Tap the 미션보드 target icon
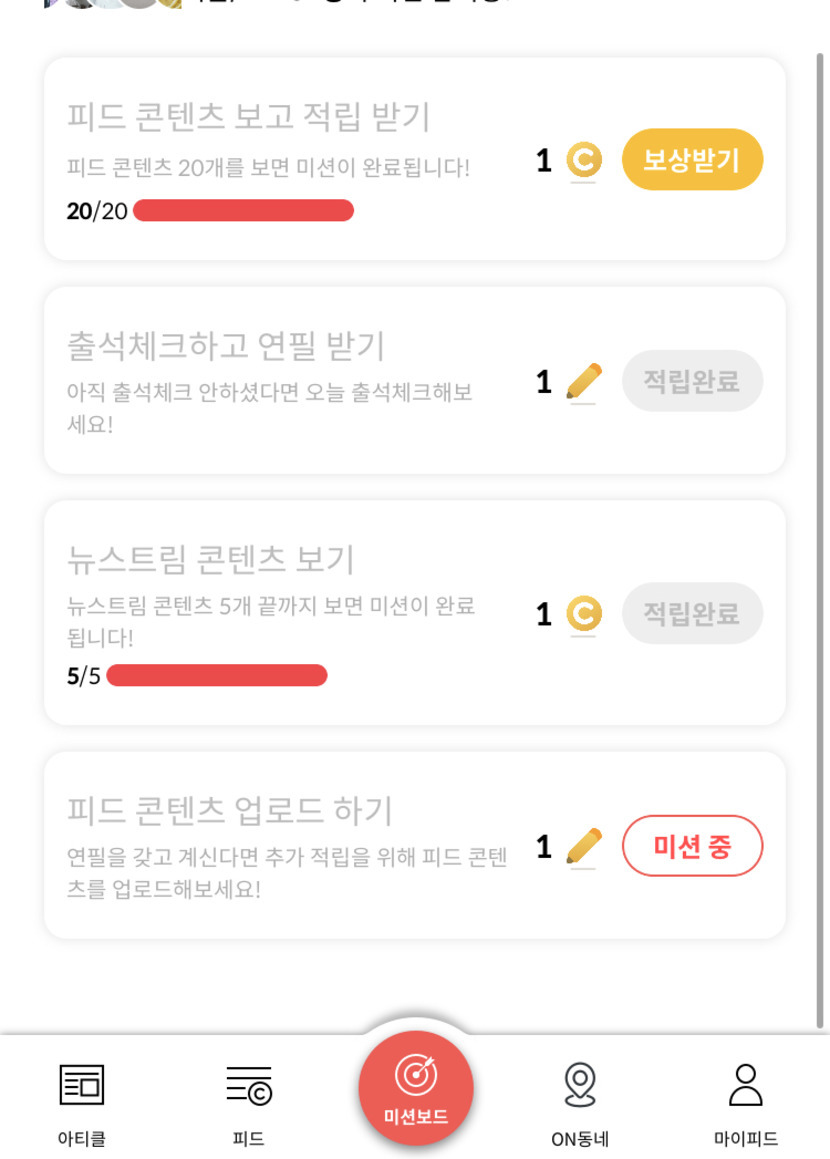The image size is (830, 1159). point(415,1076)
